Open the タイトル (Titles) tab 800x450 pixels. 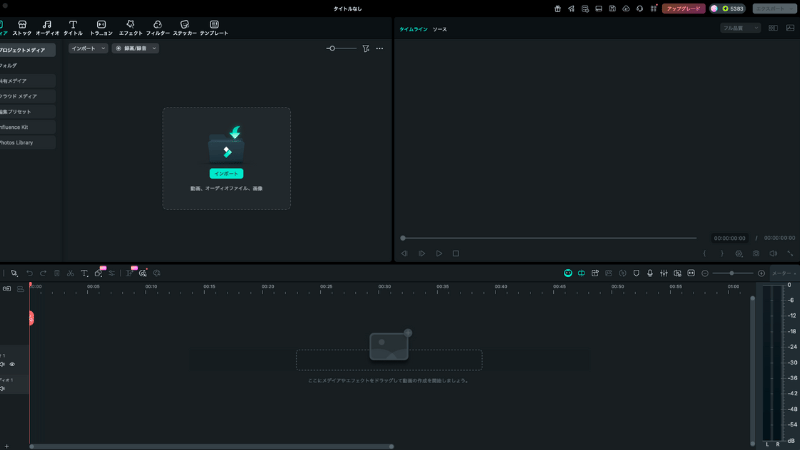click(x=73, y=27)
